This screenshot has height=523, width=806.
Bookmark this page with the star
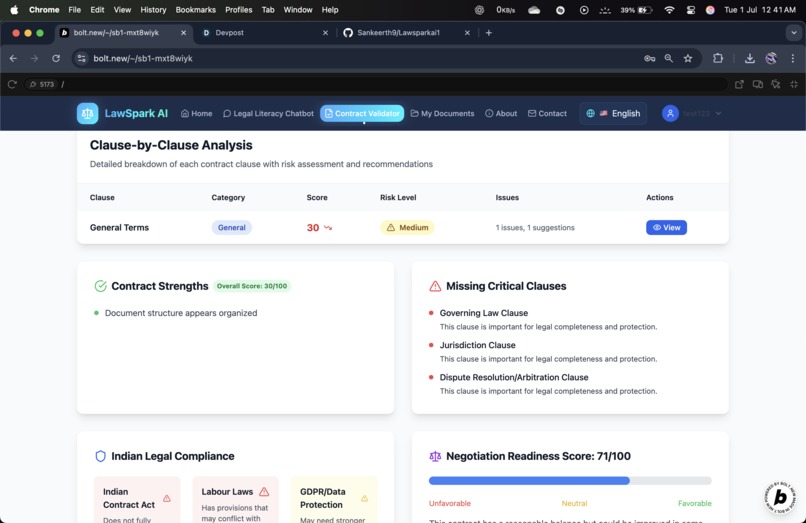[688, 59]
